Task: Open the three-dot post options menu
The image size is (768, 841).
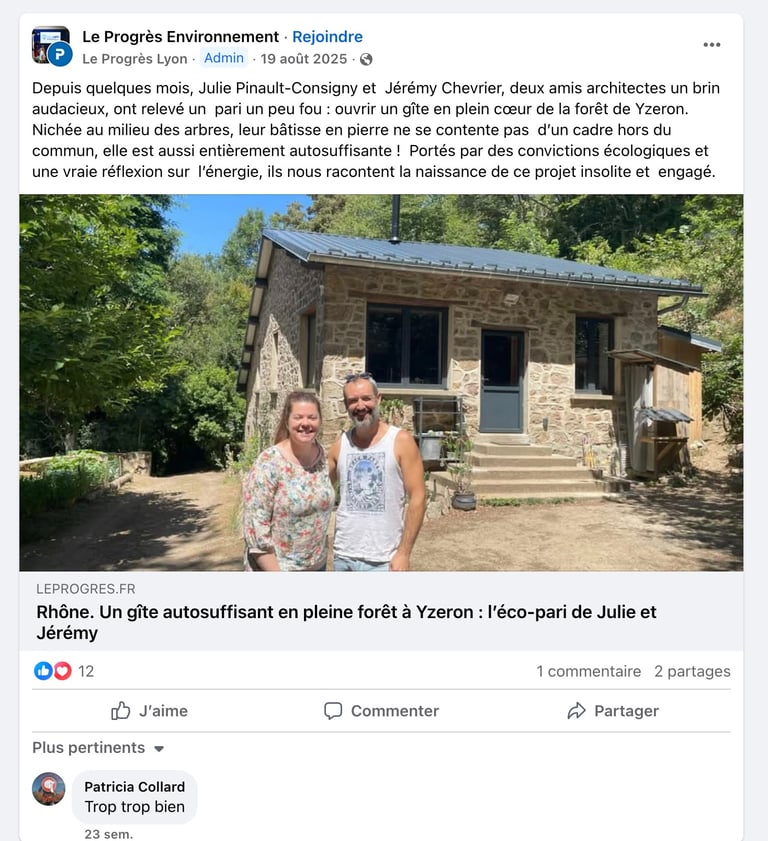Action: pos(711,45)
